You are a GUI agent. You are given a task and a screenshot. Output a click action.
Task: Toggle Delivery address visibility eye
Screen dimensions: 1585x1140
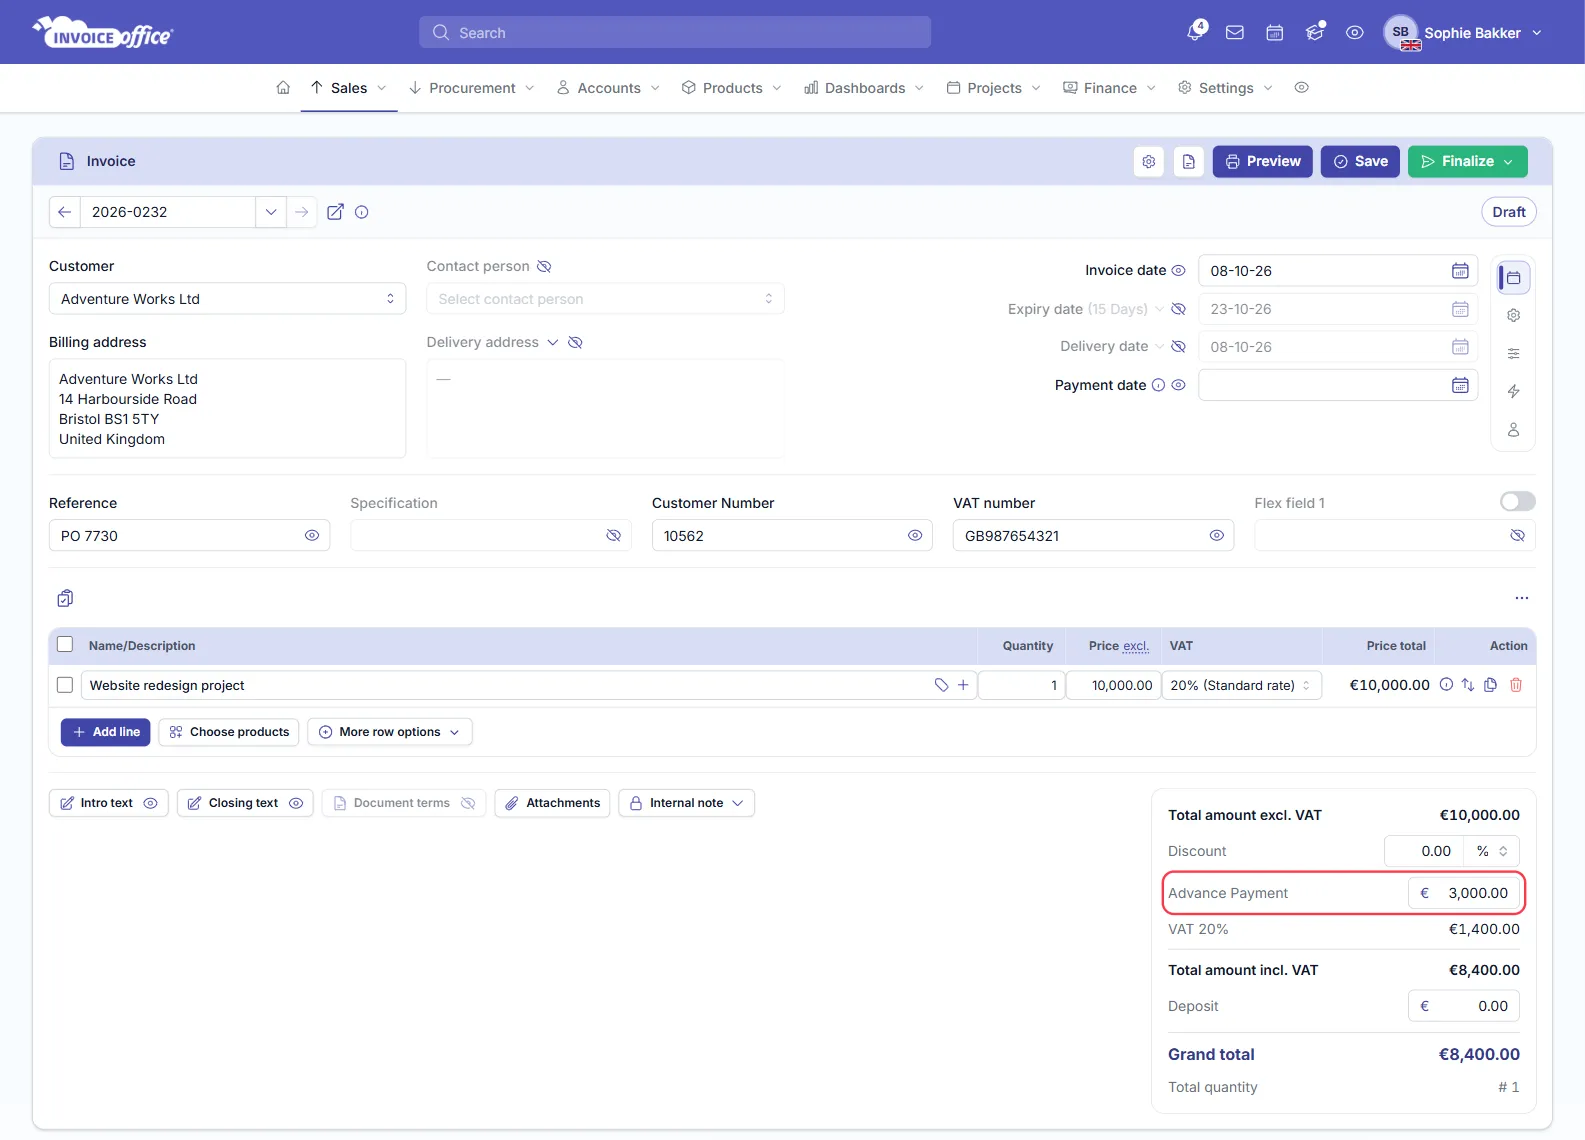coord(575,343)
